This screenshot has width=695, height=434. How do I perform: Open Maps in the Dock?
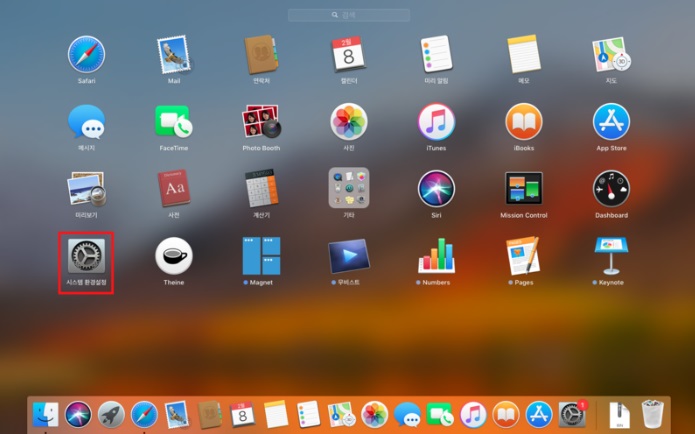coord(342,414)
